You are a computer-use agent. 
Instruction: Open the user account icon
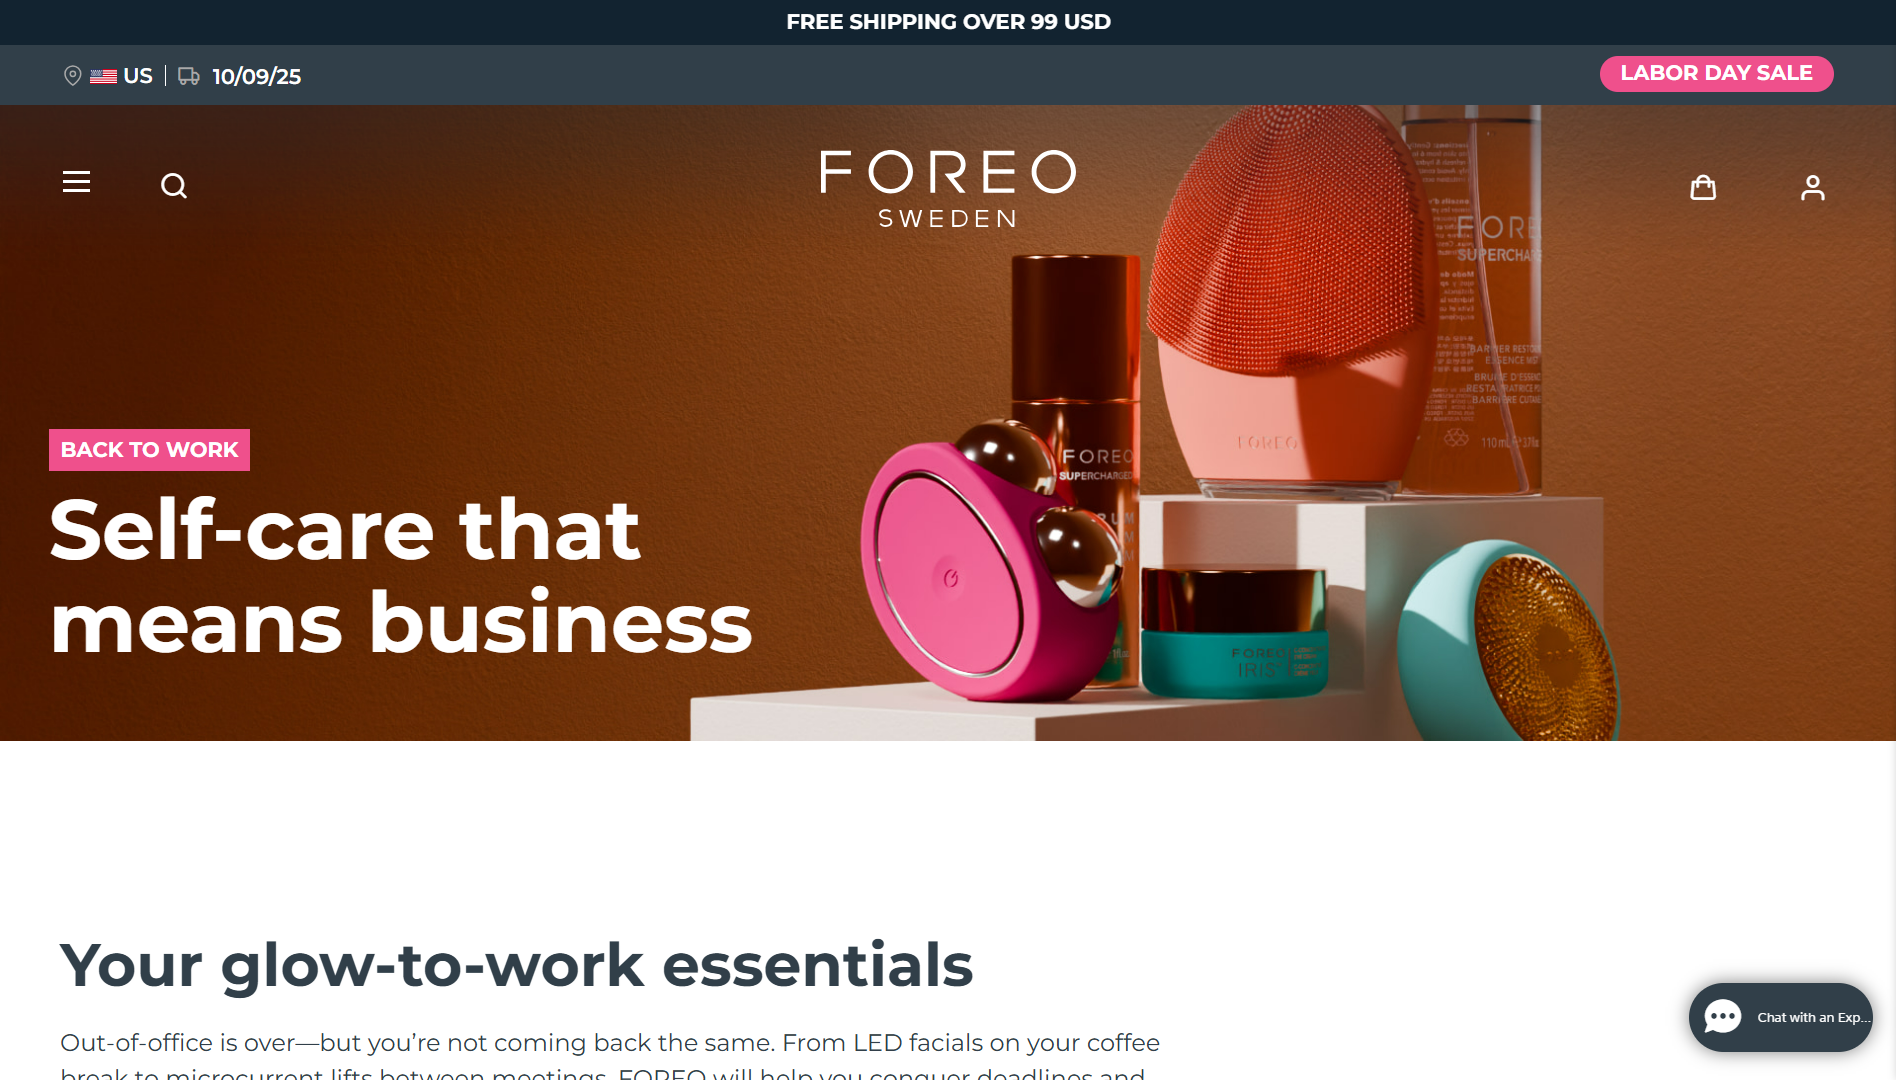[x=1812, y=187]
